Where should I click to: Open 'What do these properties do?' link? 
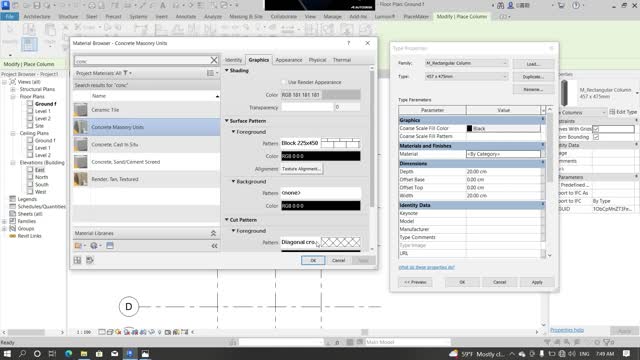pyautogui.click(x=427, y=267)
